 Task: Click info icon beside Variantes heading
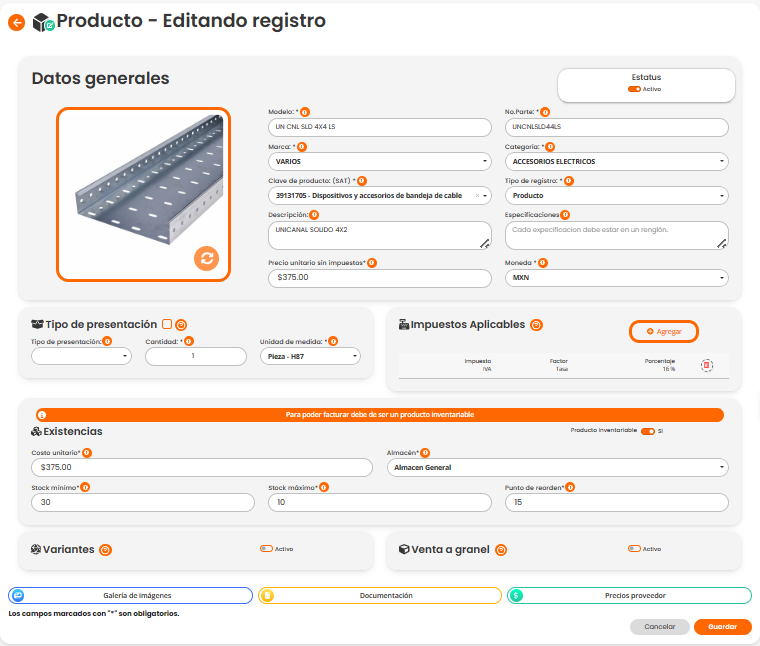click(105, 549)
